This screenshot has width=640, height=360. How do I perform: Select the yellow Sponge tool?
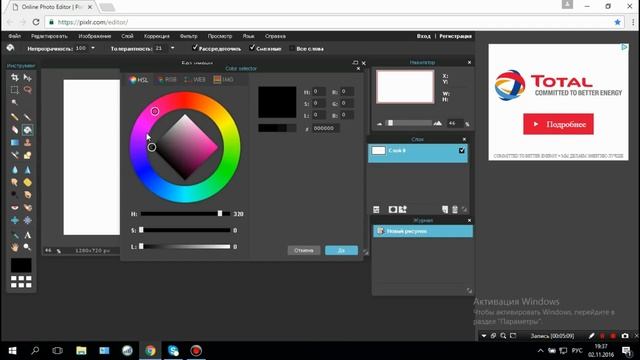tap(27, 182)
